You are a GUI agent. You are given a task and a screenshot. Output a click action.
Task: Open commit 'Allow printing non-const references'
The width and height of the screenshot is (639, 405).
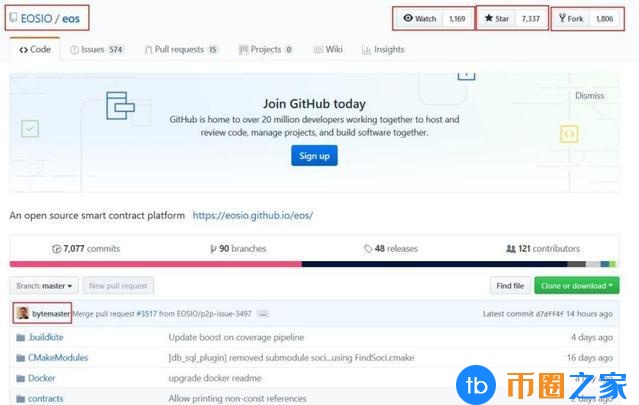click(237, 398)
